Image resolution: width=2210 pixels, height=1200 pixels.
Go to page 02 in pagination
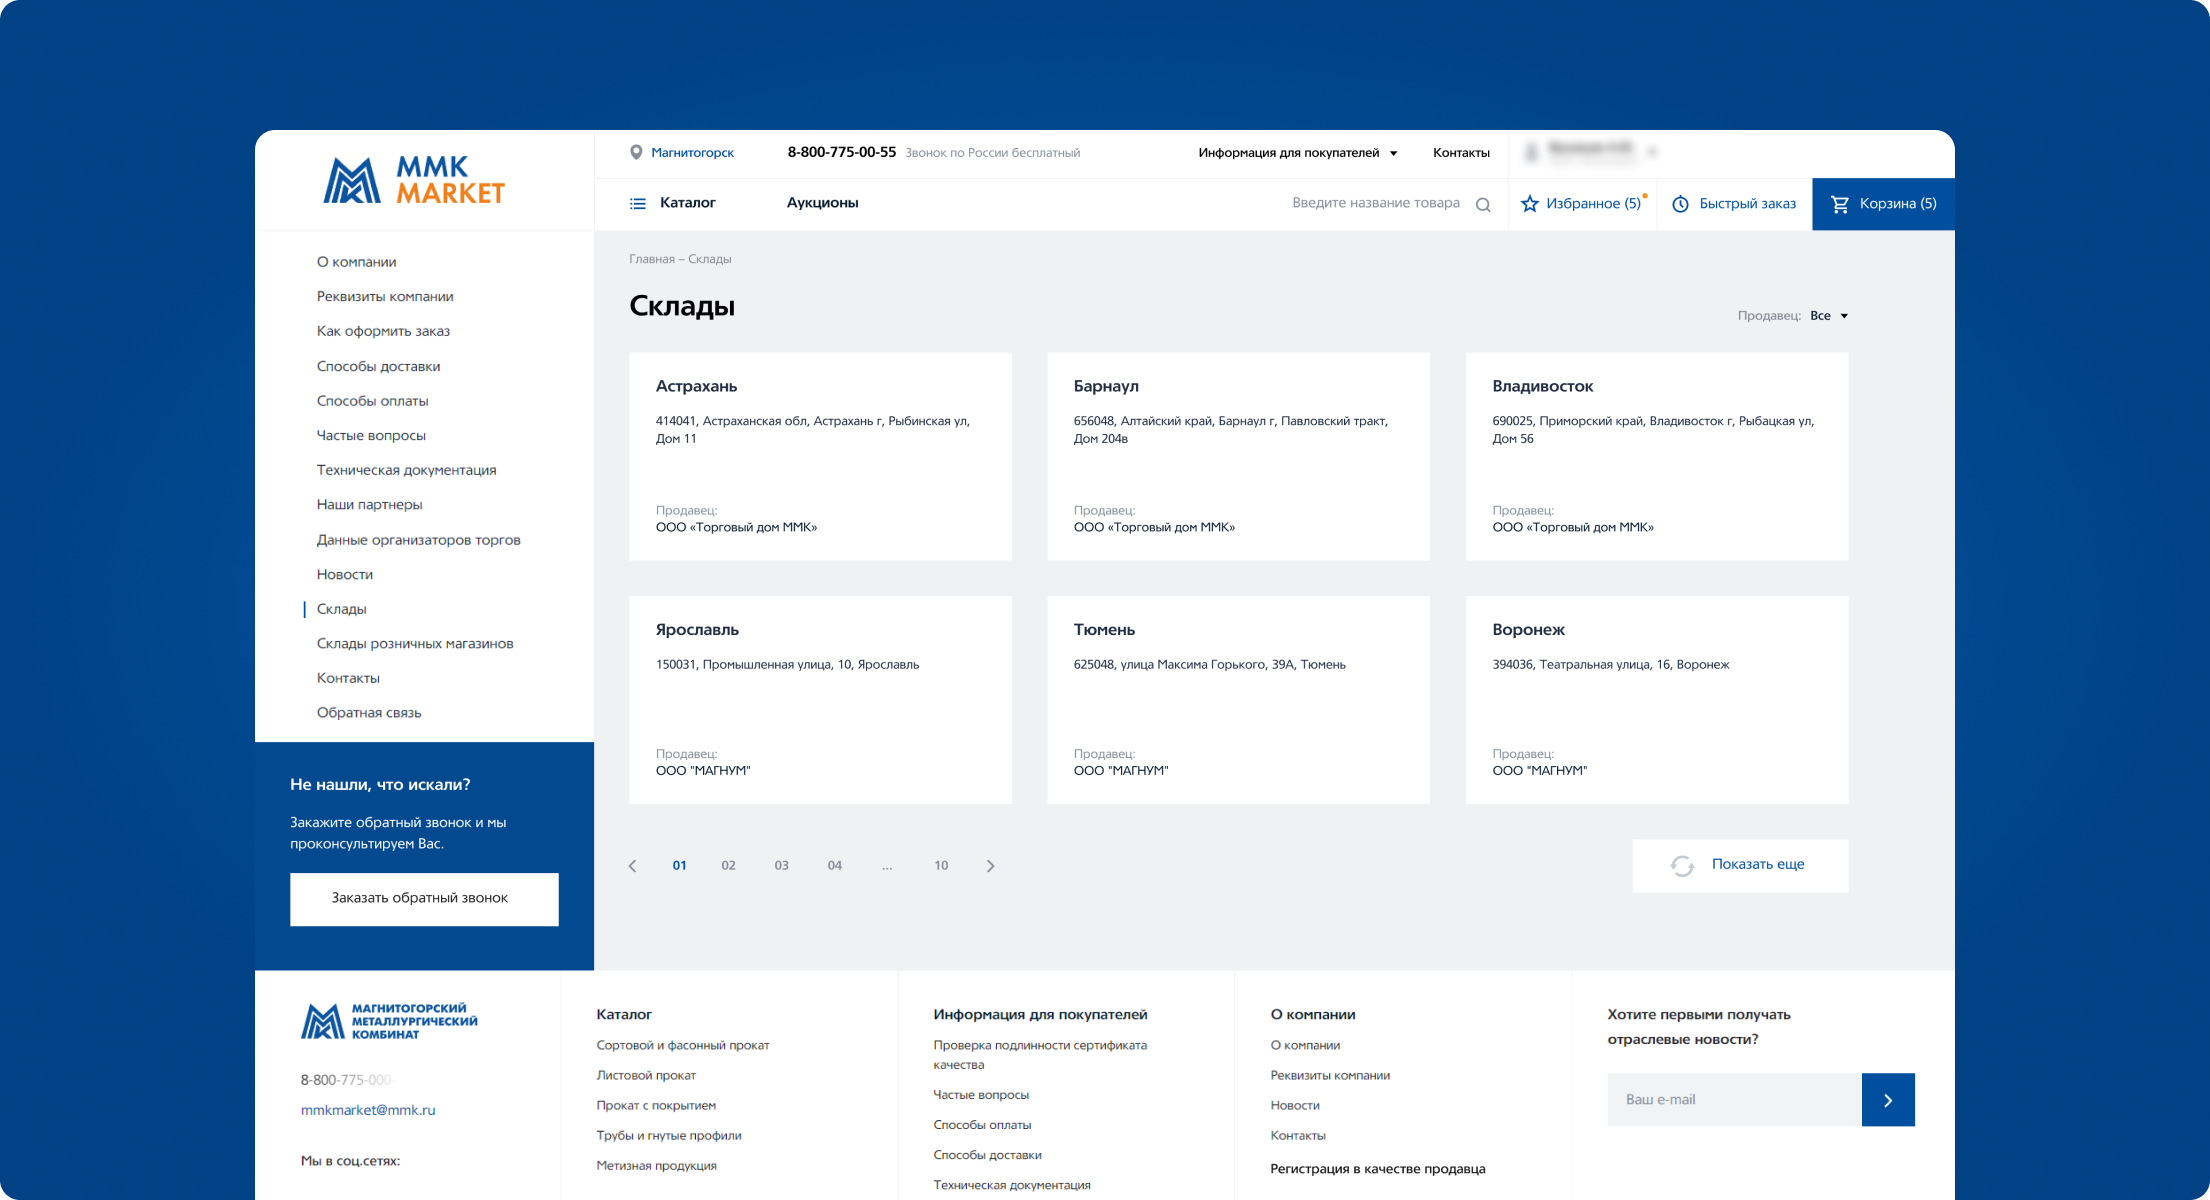(x=728, y=866)
